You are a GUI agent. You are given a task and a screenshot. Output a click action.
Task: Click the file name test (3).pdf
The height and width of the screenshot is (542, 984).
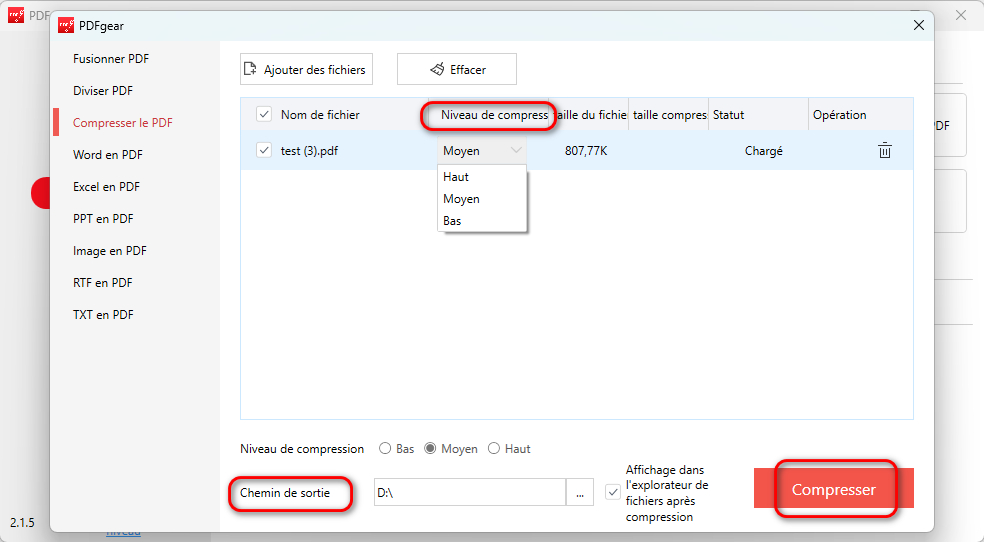tap(309, 151)
